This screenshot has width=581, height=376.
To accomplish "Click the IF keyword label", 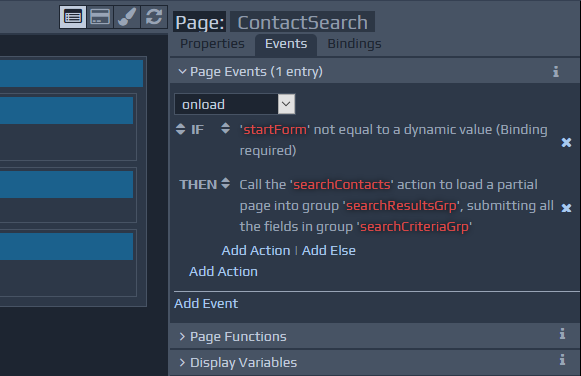I will (x=197, y=130).
